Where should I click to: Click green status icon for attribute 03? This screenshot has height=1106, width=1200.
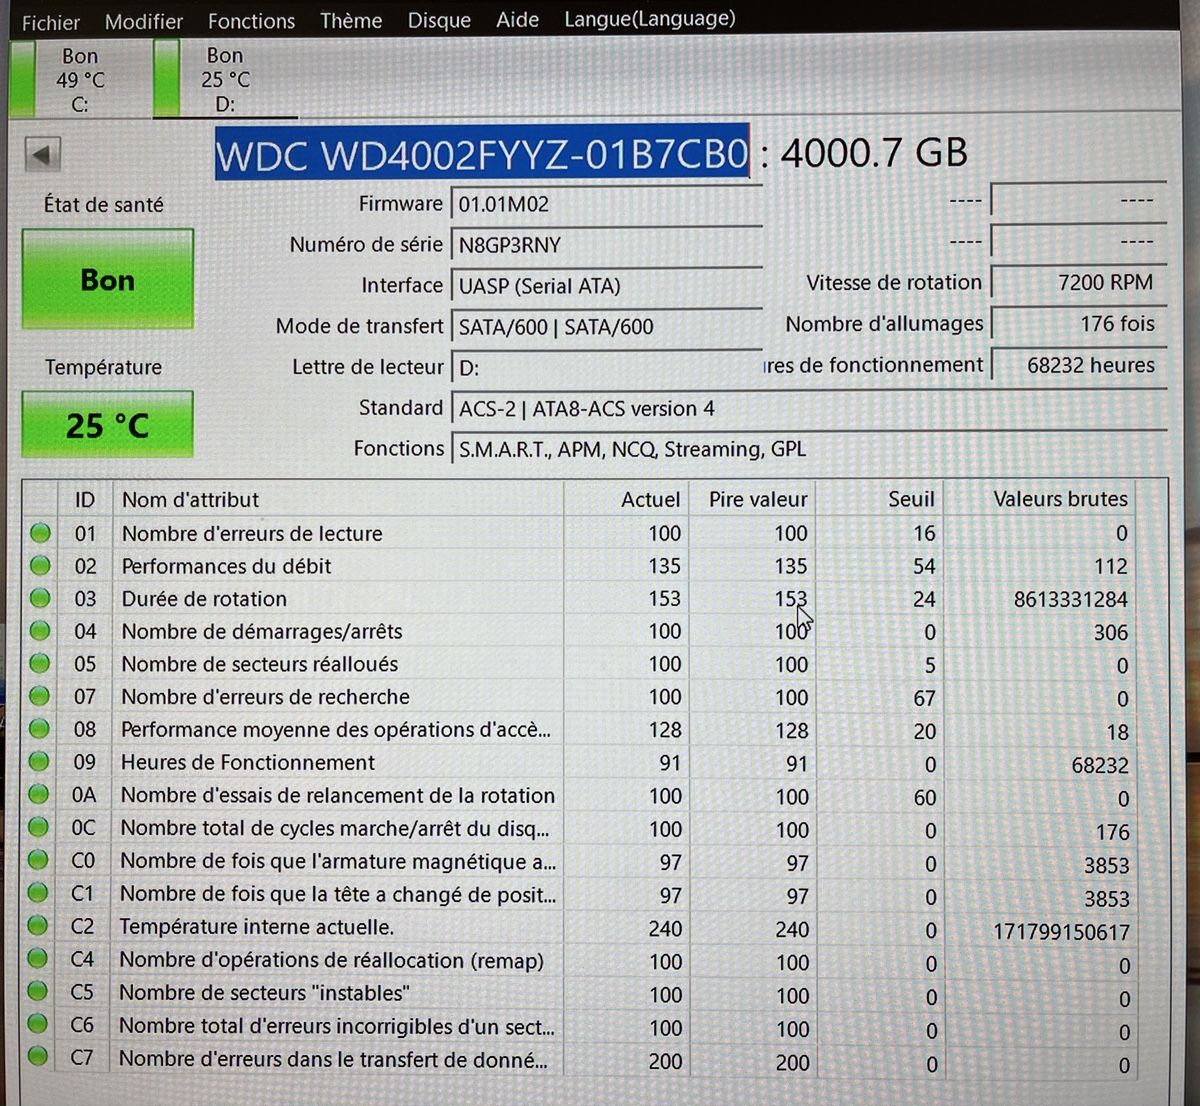pyautogui.click(x=40, y=598)
